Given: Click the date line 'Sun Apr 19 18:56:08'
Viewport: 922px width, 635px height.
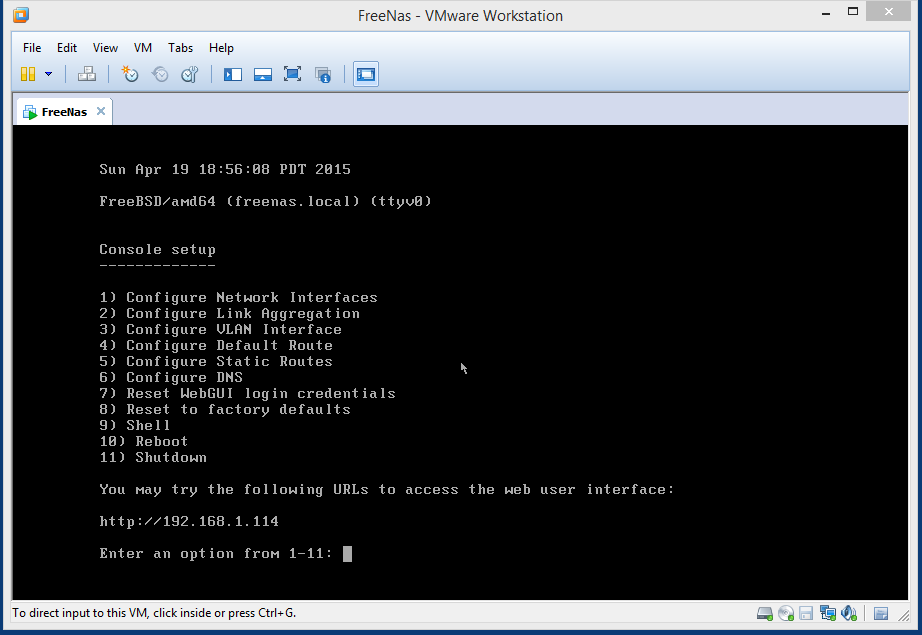Looking at the screenshot, I should coord(225,169).
